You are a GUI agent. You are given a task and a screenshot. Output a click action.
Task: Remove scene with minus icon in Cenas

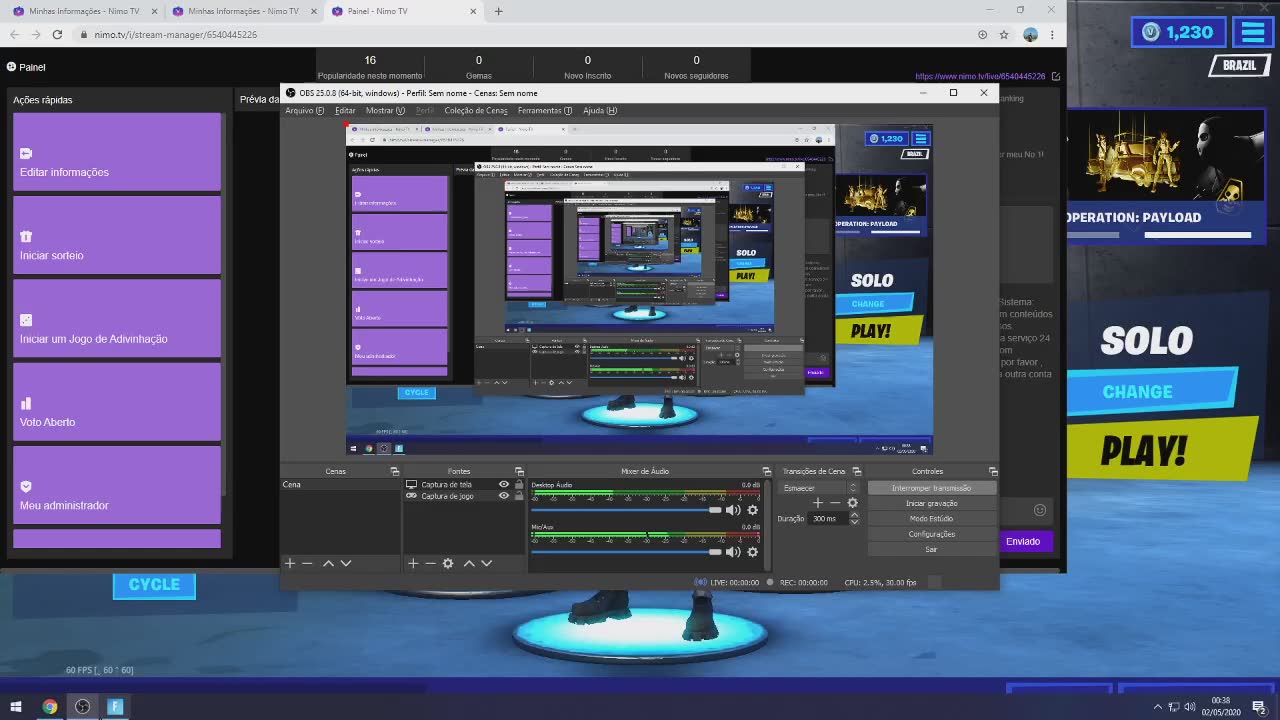(307, 563)
